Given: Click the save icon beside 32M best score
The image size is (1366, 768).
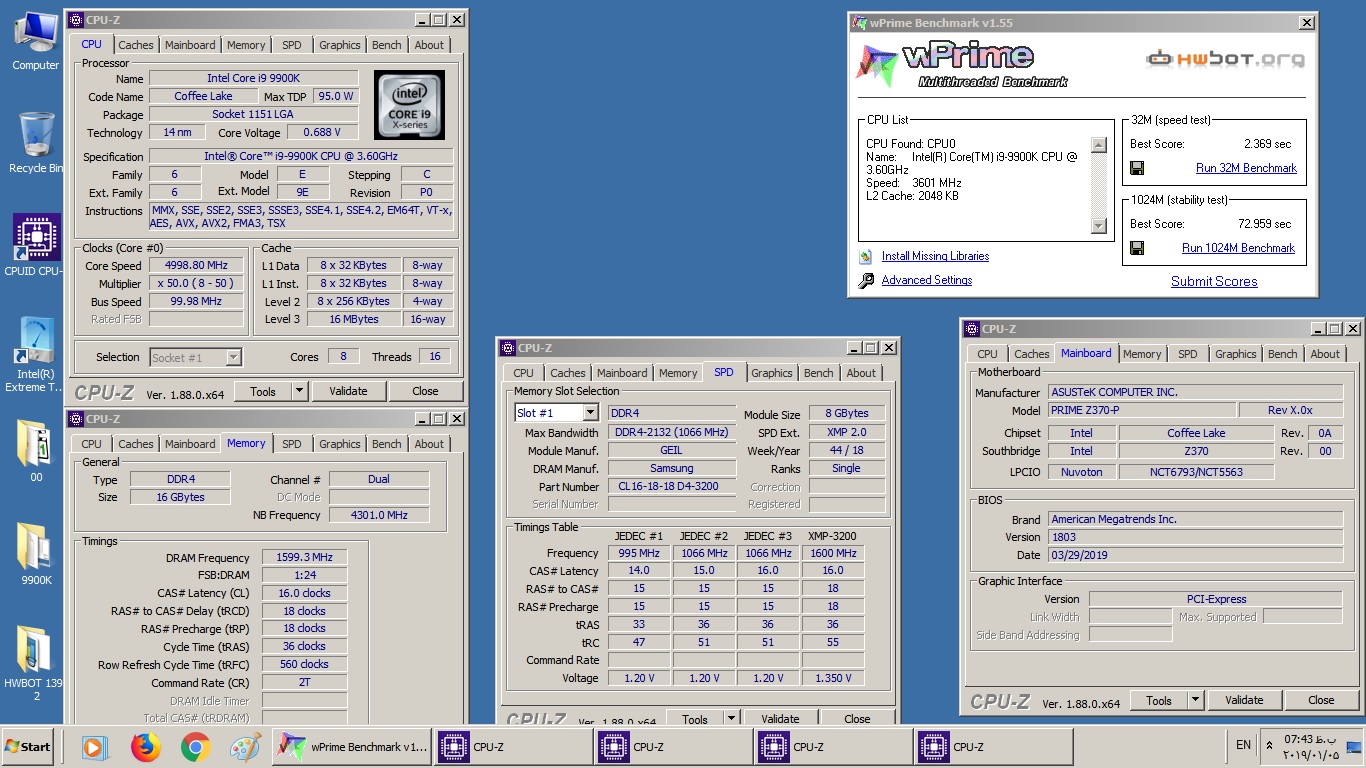Looking at the screenshot, I should [x=1137, y=168].
